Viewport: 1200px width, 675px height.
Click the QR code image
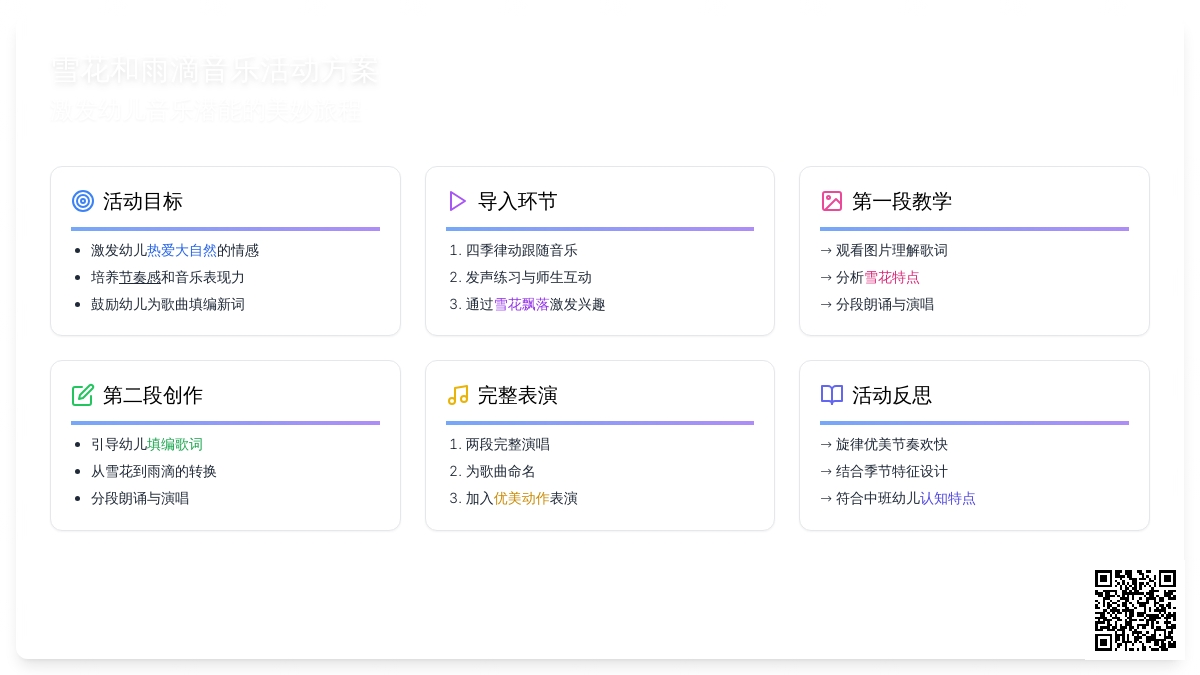(x=1135, y=610)
